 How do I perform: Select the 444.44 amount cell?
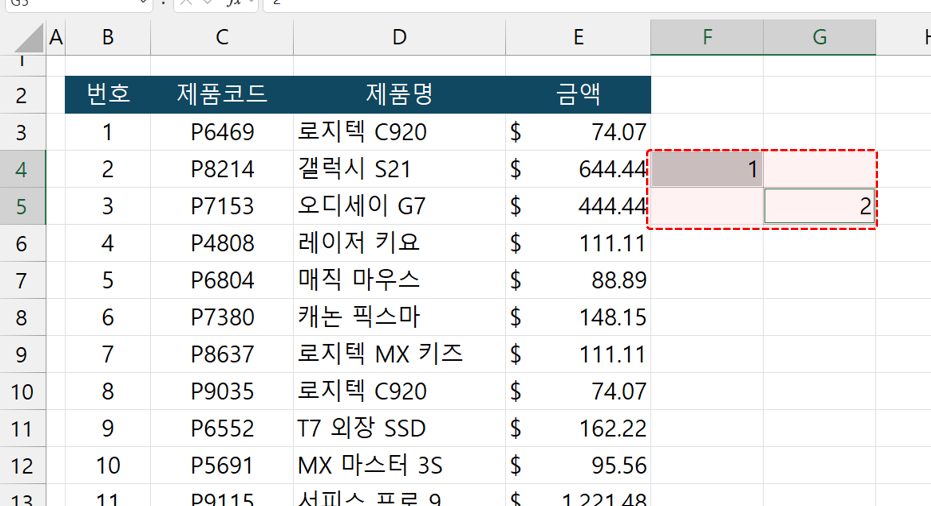(x=578, y=206)
